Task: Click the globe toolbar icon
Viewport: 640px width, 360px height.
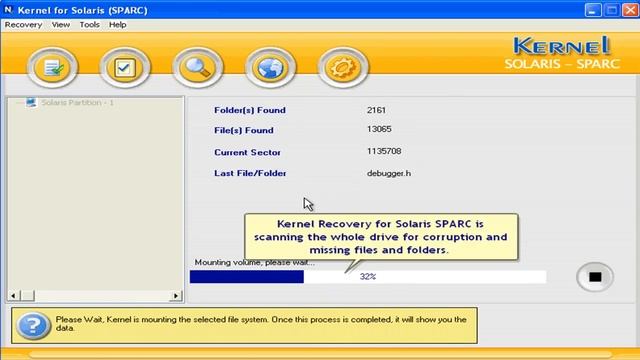Action: point(270,68)
